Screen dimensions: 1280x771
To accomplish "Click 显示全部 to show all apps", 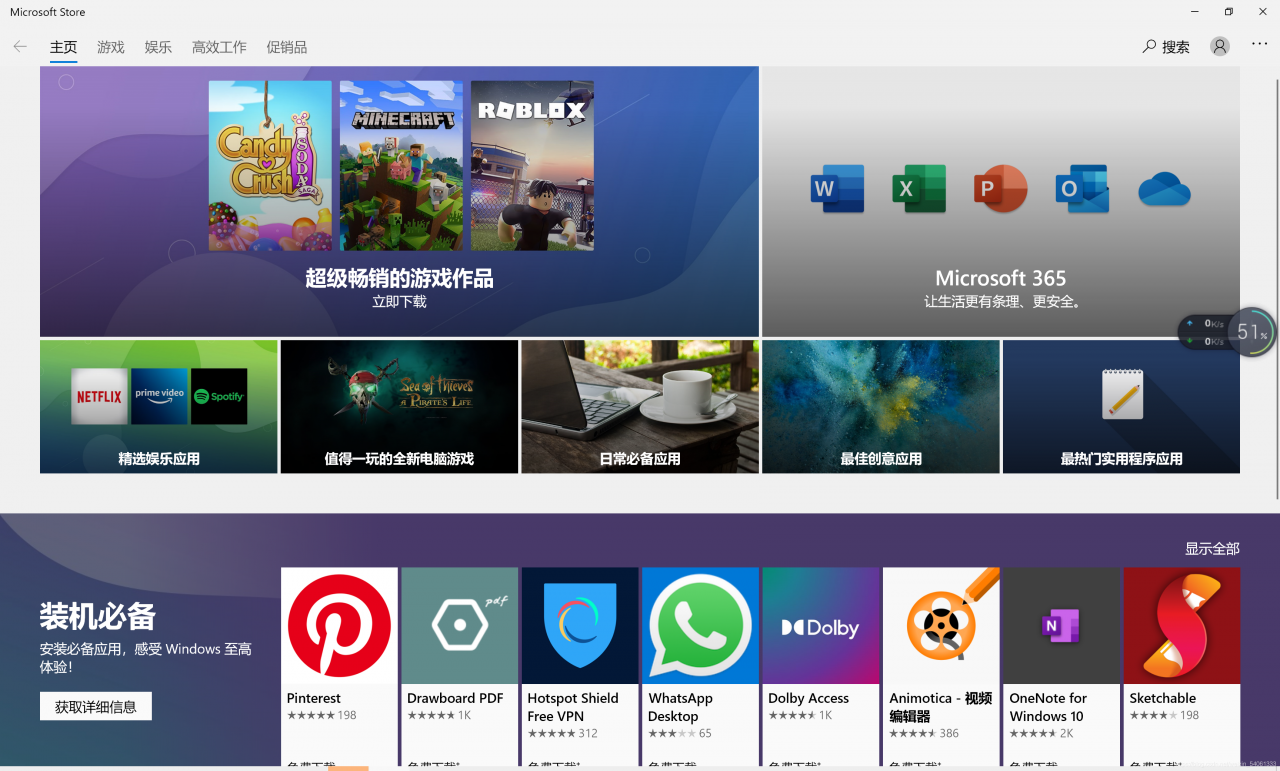I will [1212, 549].
